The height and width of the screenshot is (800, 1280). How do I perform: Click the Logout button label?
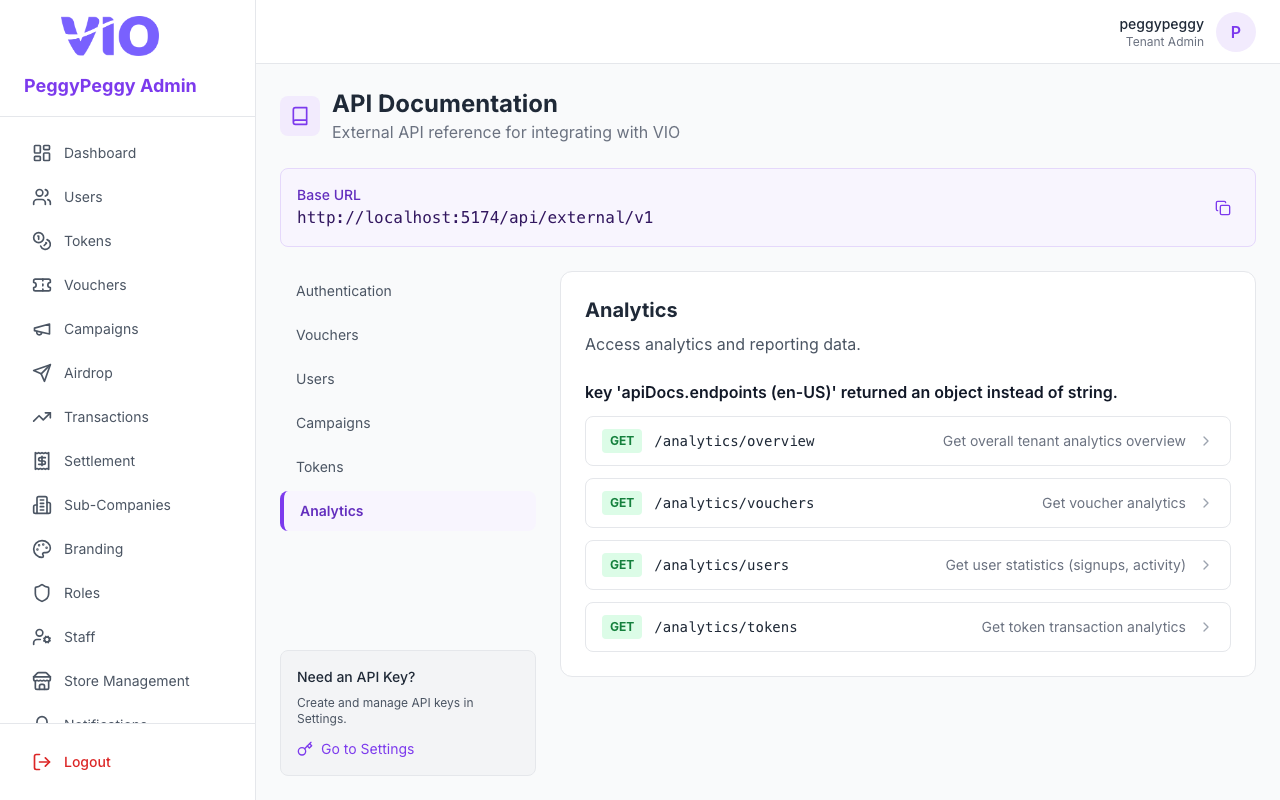[x=87, y=762]
